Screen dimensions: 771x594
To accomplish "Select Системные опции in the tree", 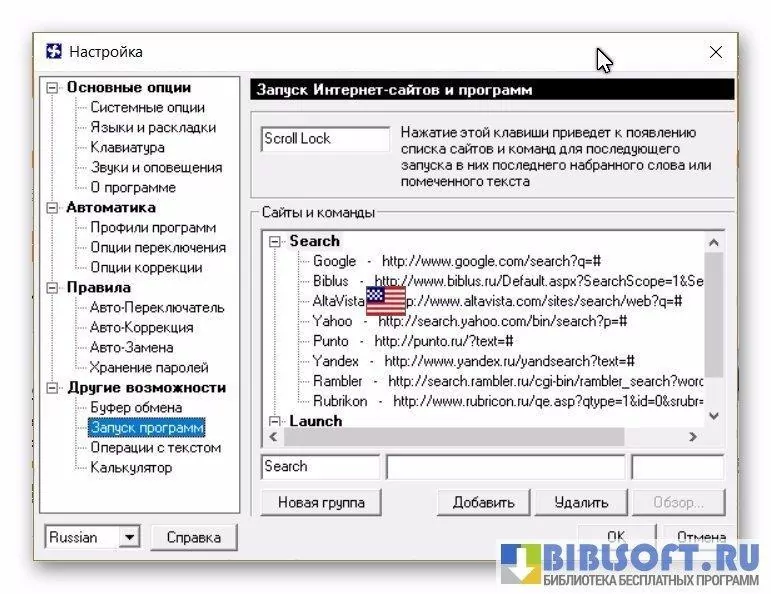I will coord(147,108).
